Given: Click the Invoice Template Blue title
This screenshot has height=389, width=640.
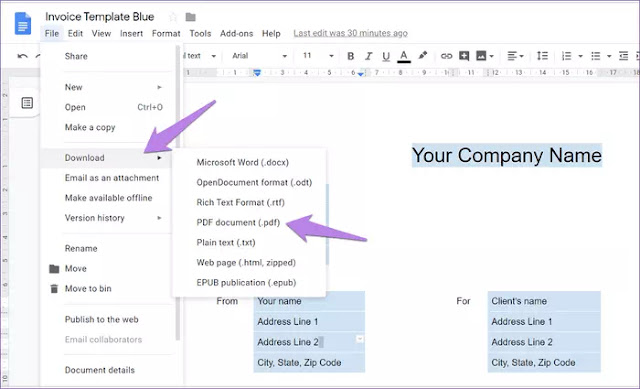Looking at the screenshot, I should 100,17.
